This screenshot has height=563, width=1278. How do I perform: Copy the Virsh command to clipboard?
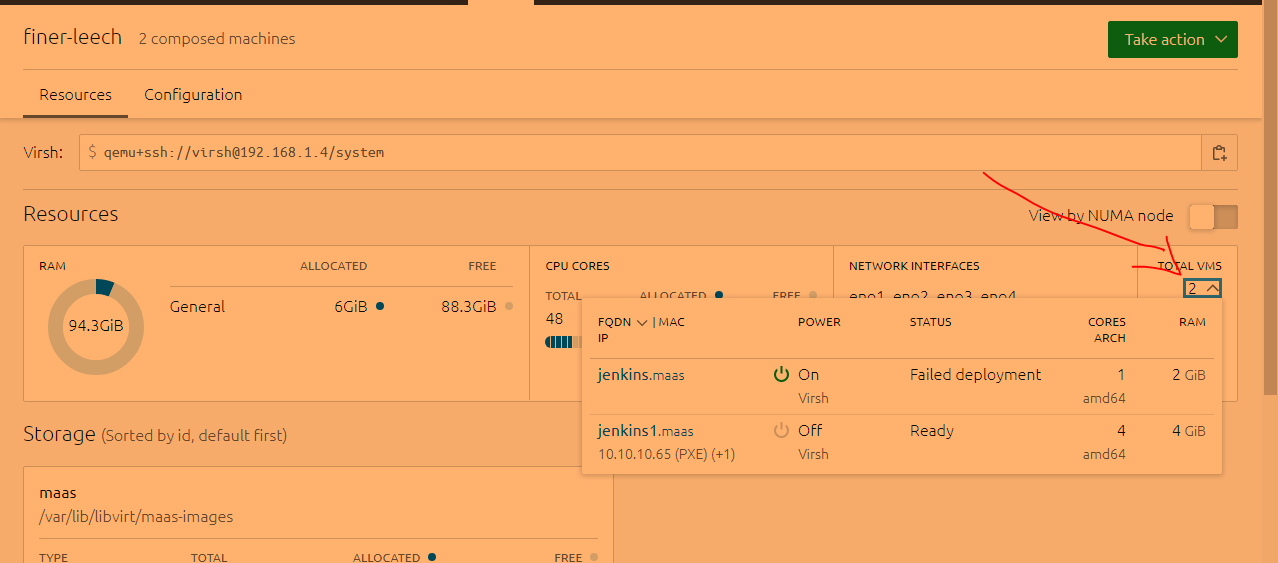point(1219,153)
